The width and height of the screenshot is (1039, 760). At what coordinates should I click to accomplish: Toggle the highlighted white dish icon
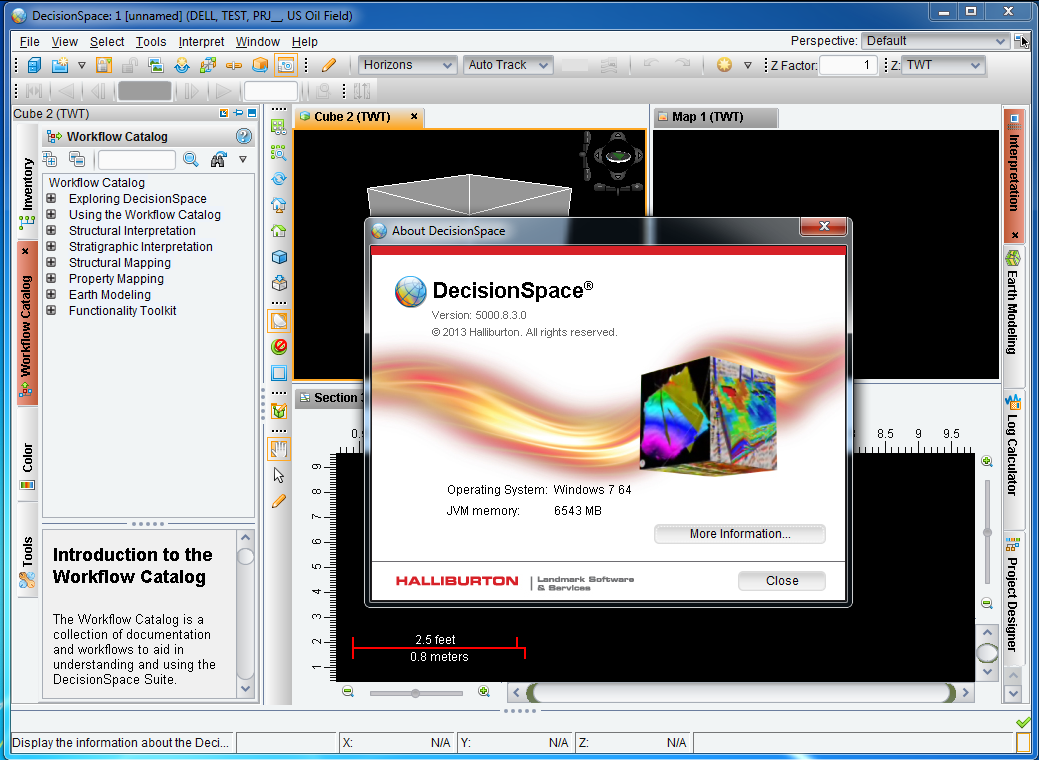[279, 321]
